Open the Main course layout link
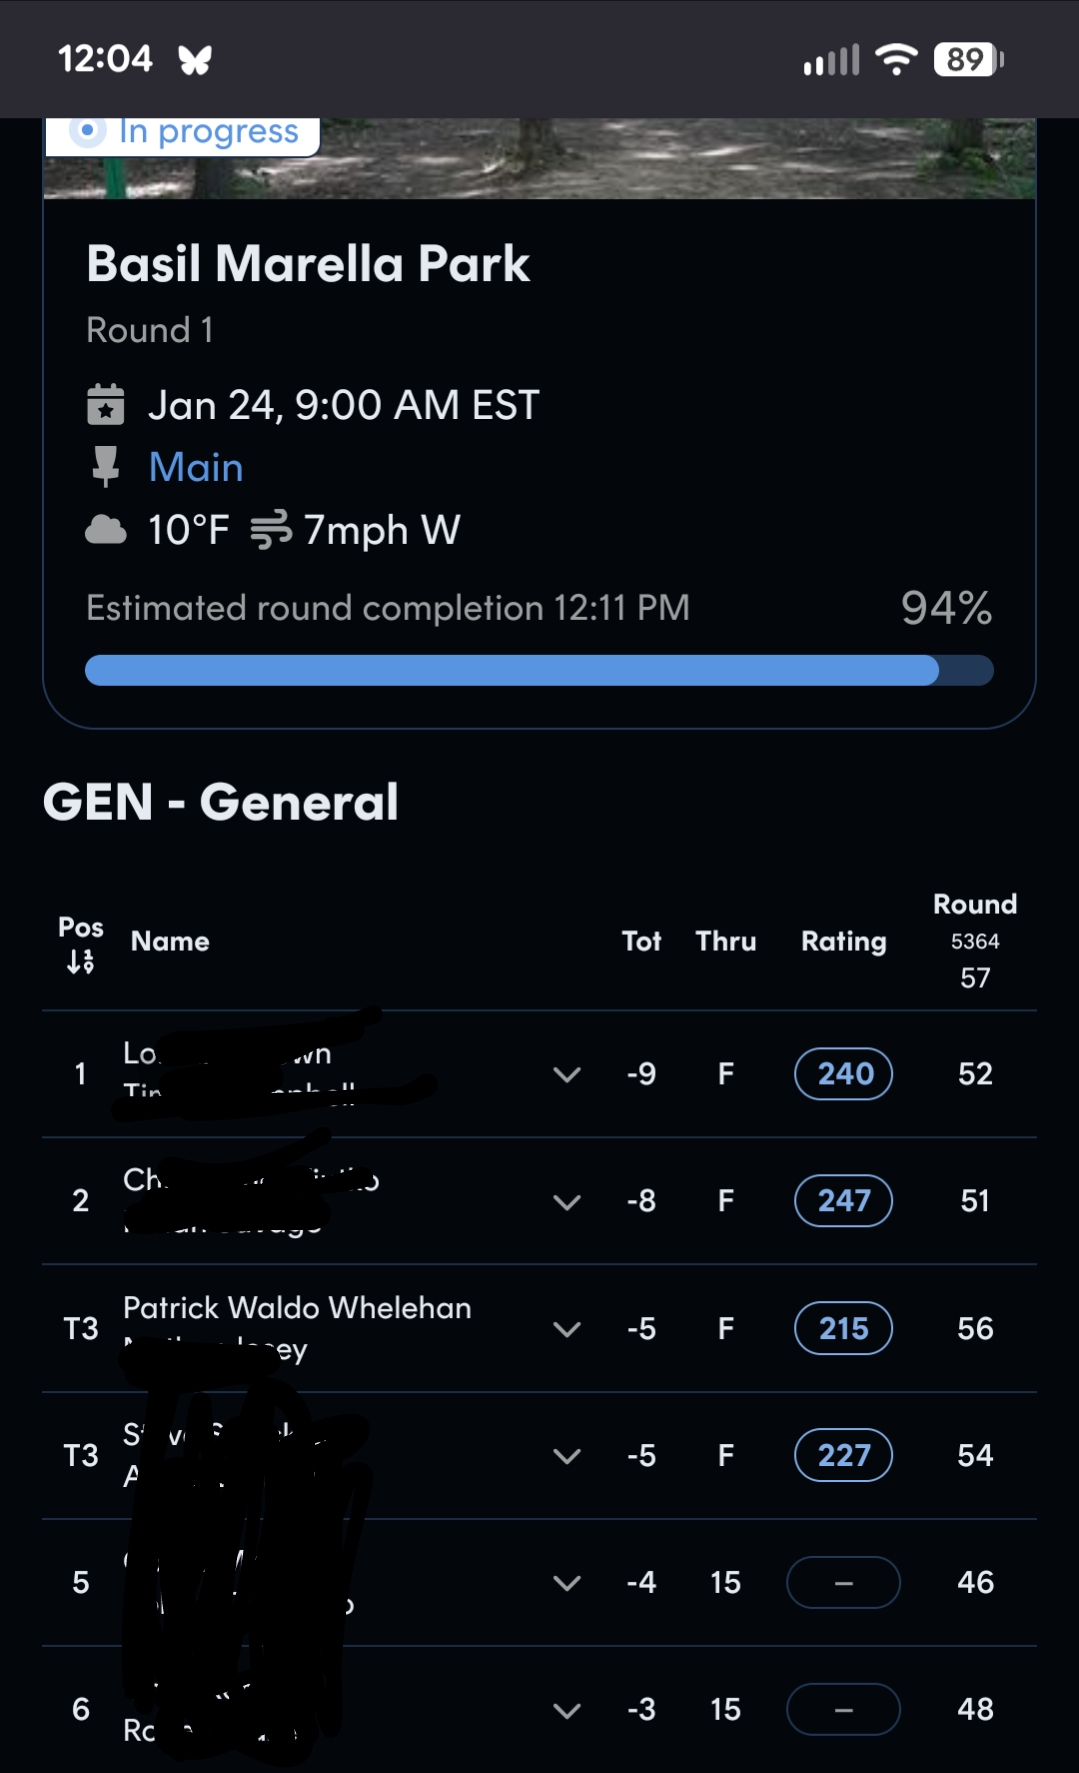The image size is (1079, 1773). pos(196,467)
